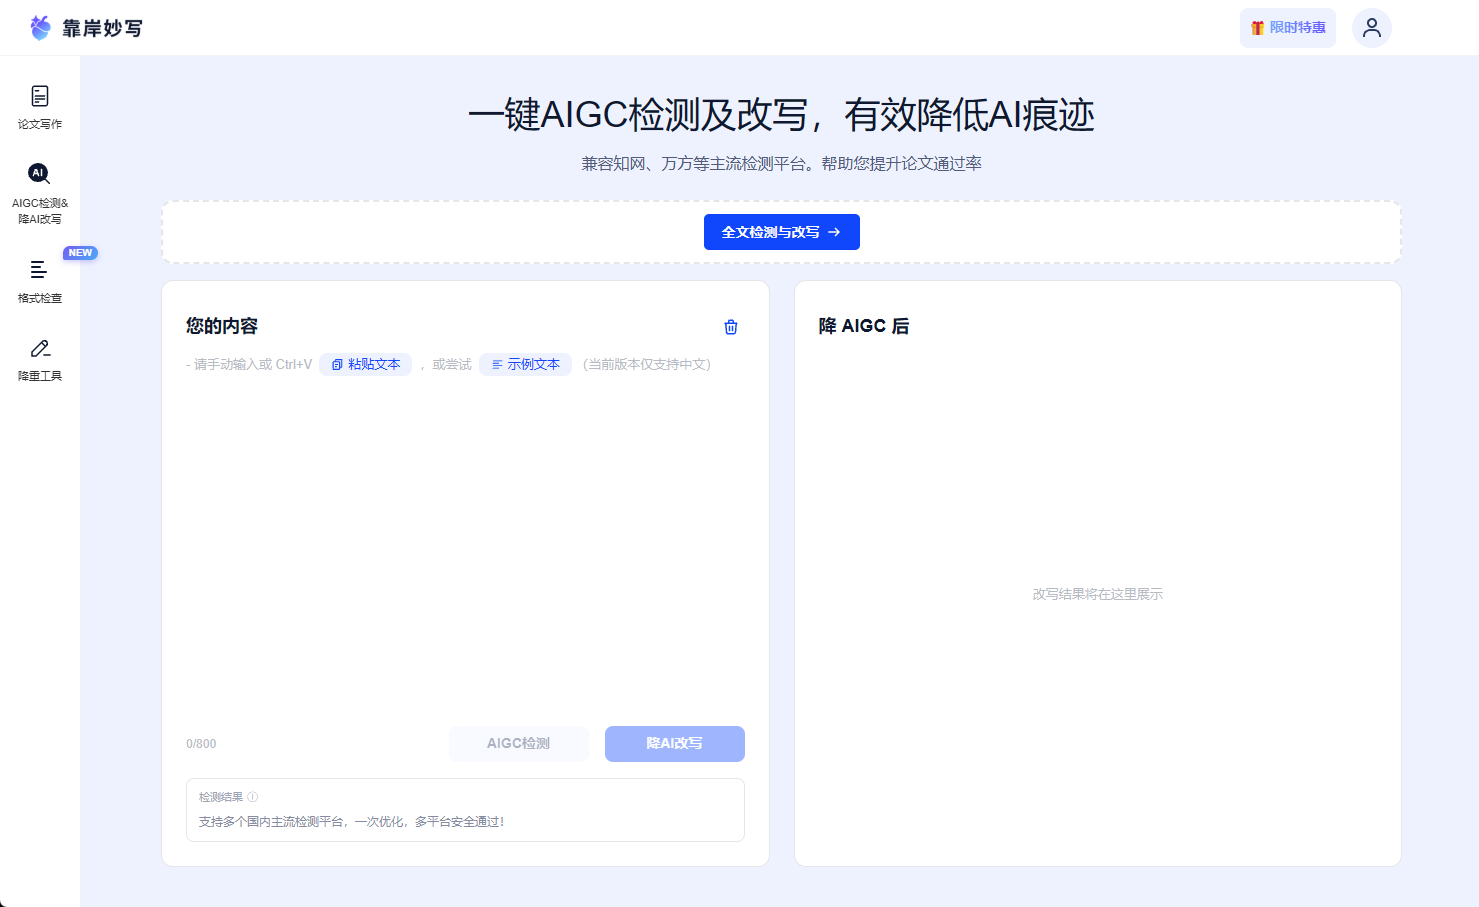Click the 降 AIGC 后 heading
Viewport: 1479px width, 907px height.
coord(863,326)
